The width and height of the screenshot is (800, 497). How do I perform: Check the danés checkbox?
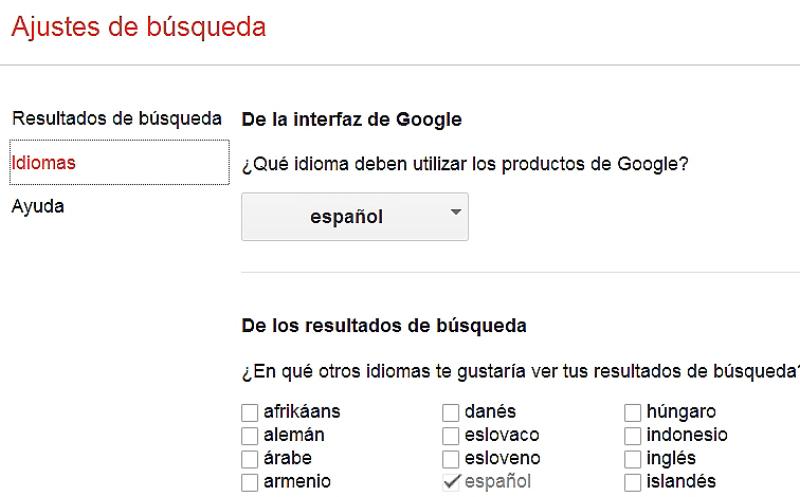point(451,412)
